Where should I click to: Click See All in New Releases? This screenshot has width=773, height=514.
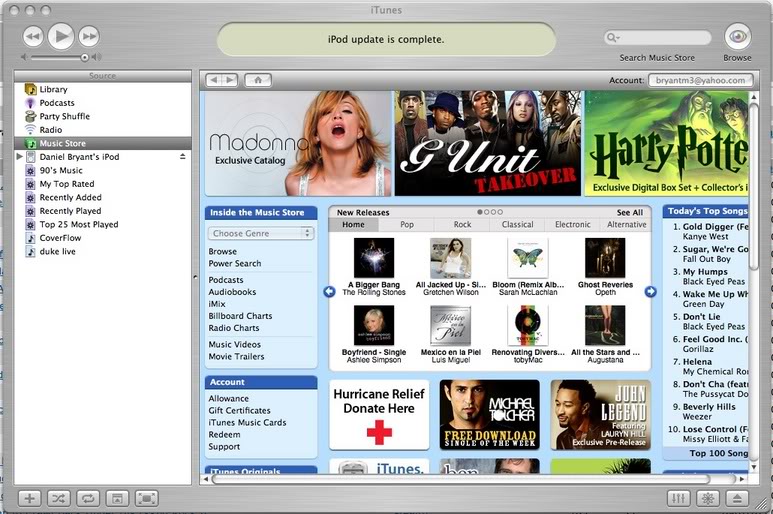[x=630, y=212]
